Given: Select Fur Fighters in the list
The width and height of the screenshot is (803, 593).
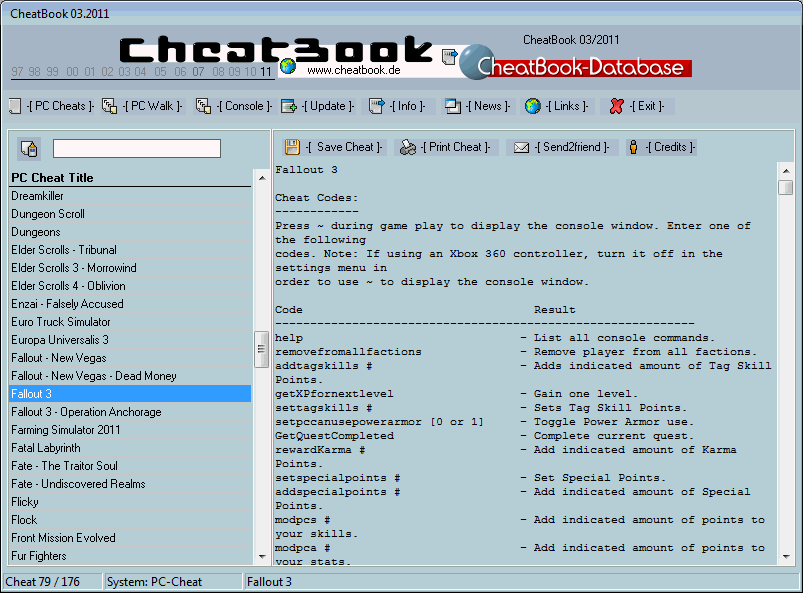Looking at the screenshot, I should [130, 556].
